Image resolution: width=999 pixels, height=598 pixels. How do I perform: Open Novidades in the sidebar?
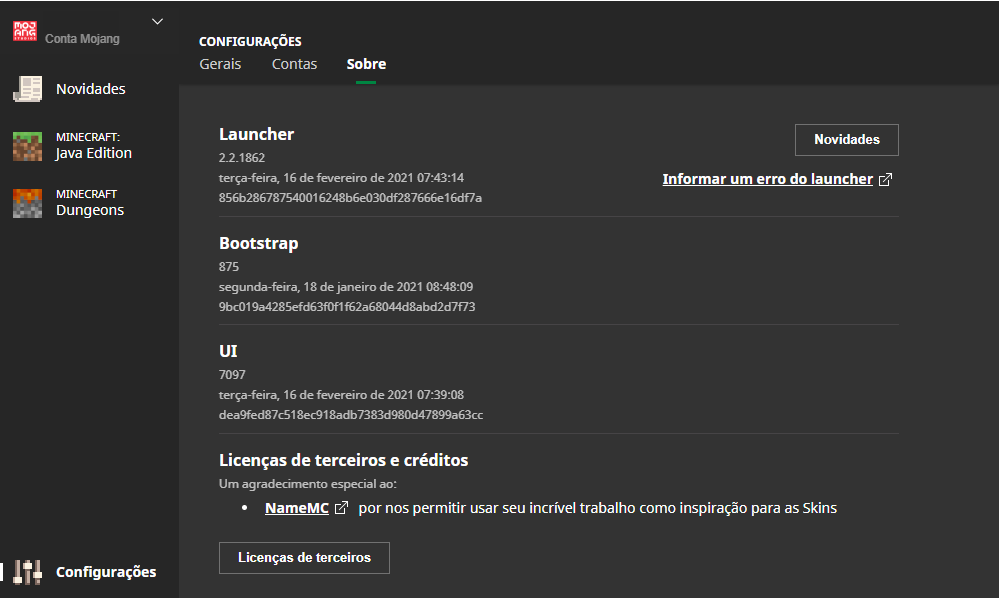tap(90, 89)
